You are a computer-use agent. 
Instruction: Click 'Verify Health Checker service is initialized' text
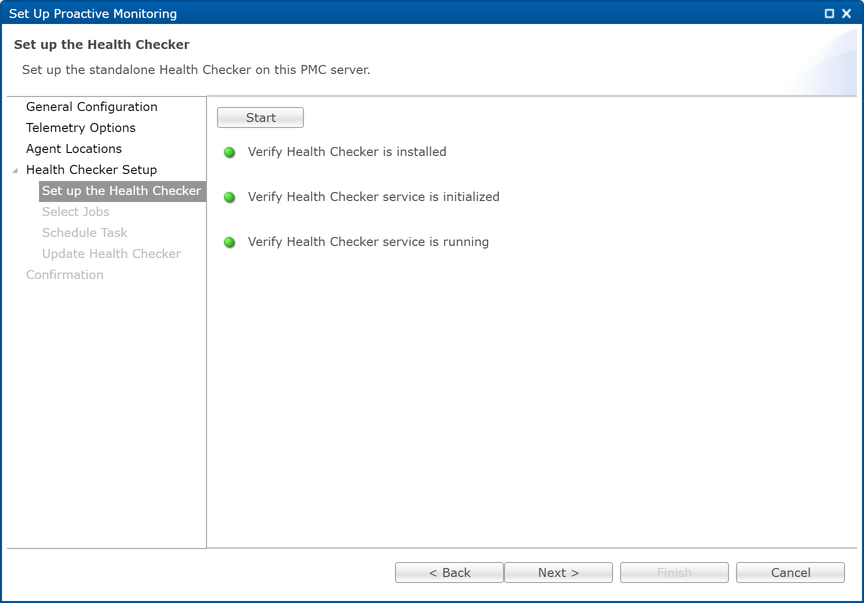pos(373,197)
